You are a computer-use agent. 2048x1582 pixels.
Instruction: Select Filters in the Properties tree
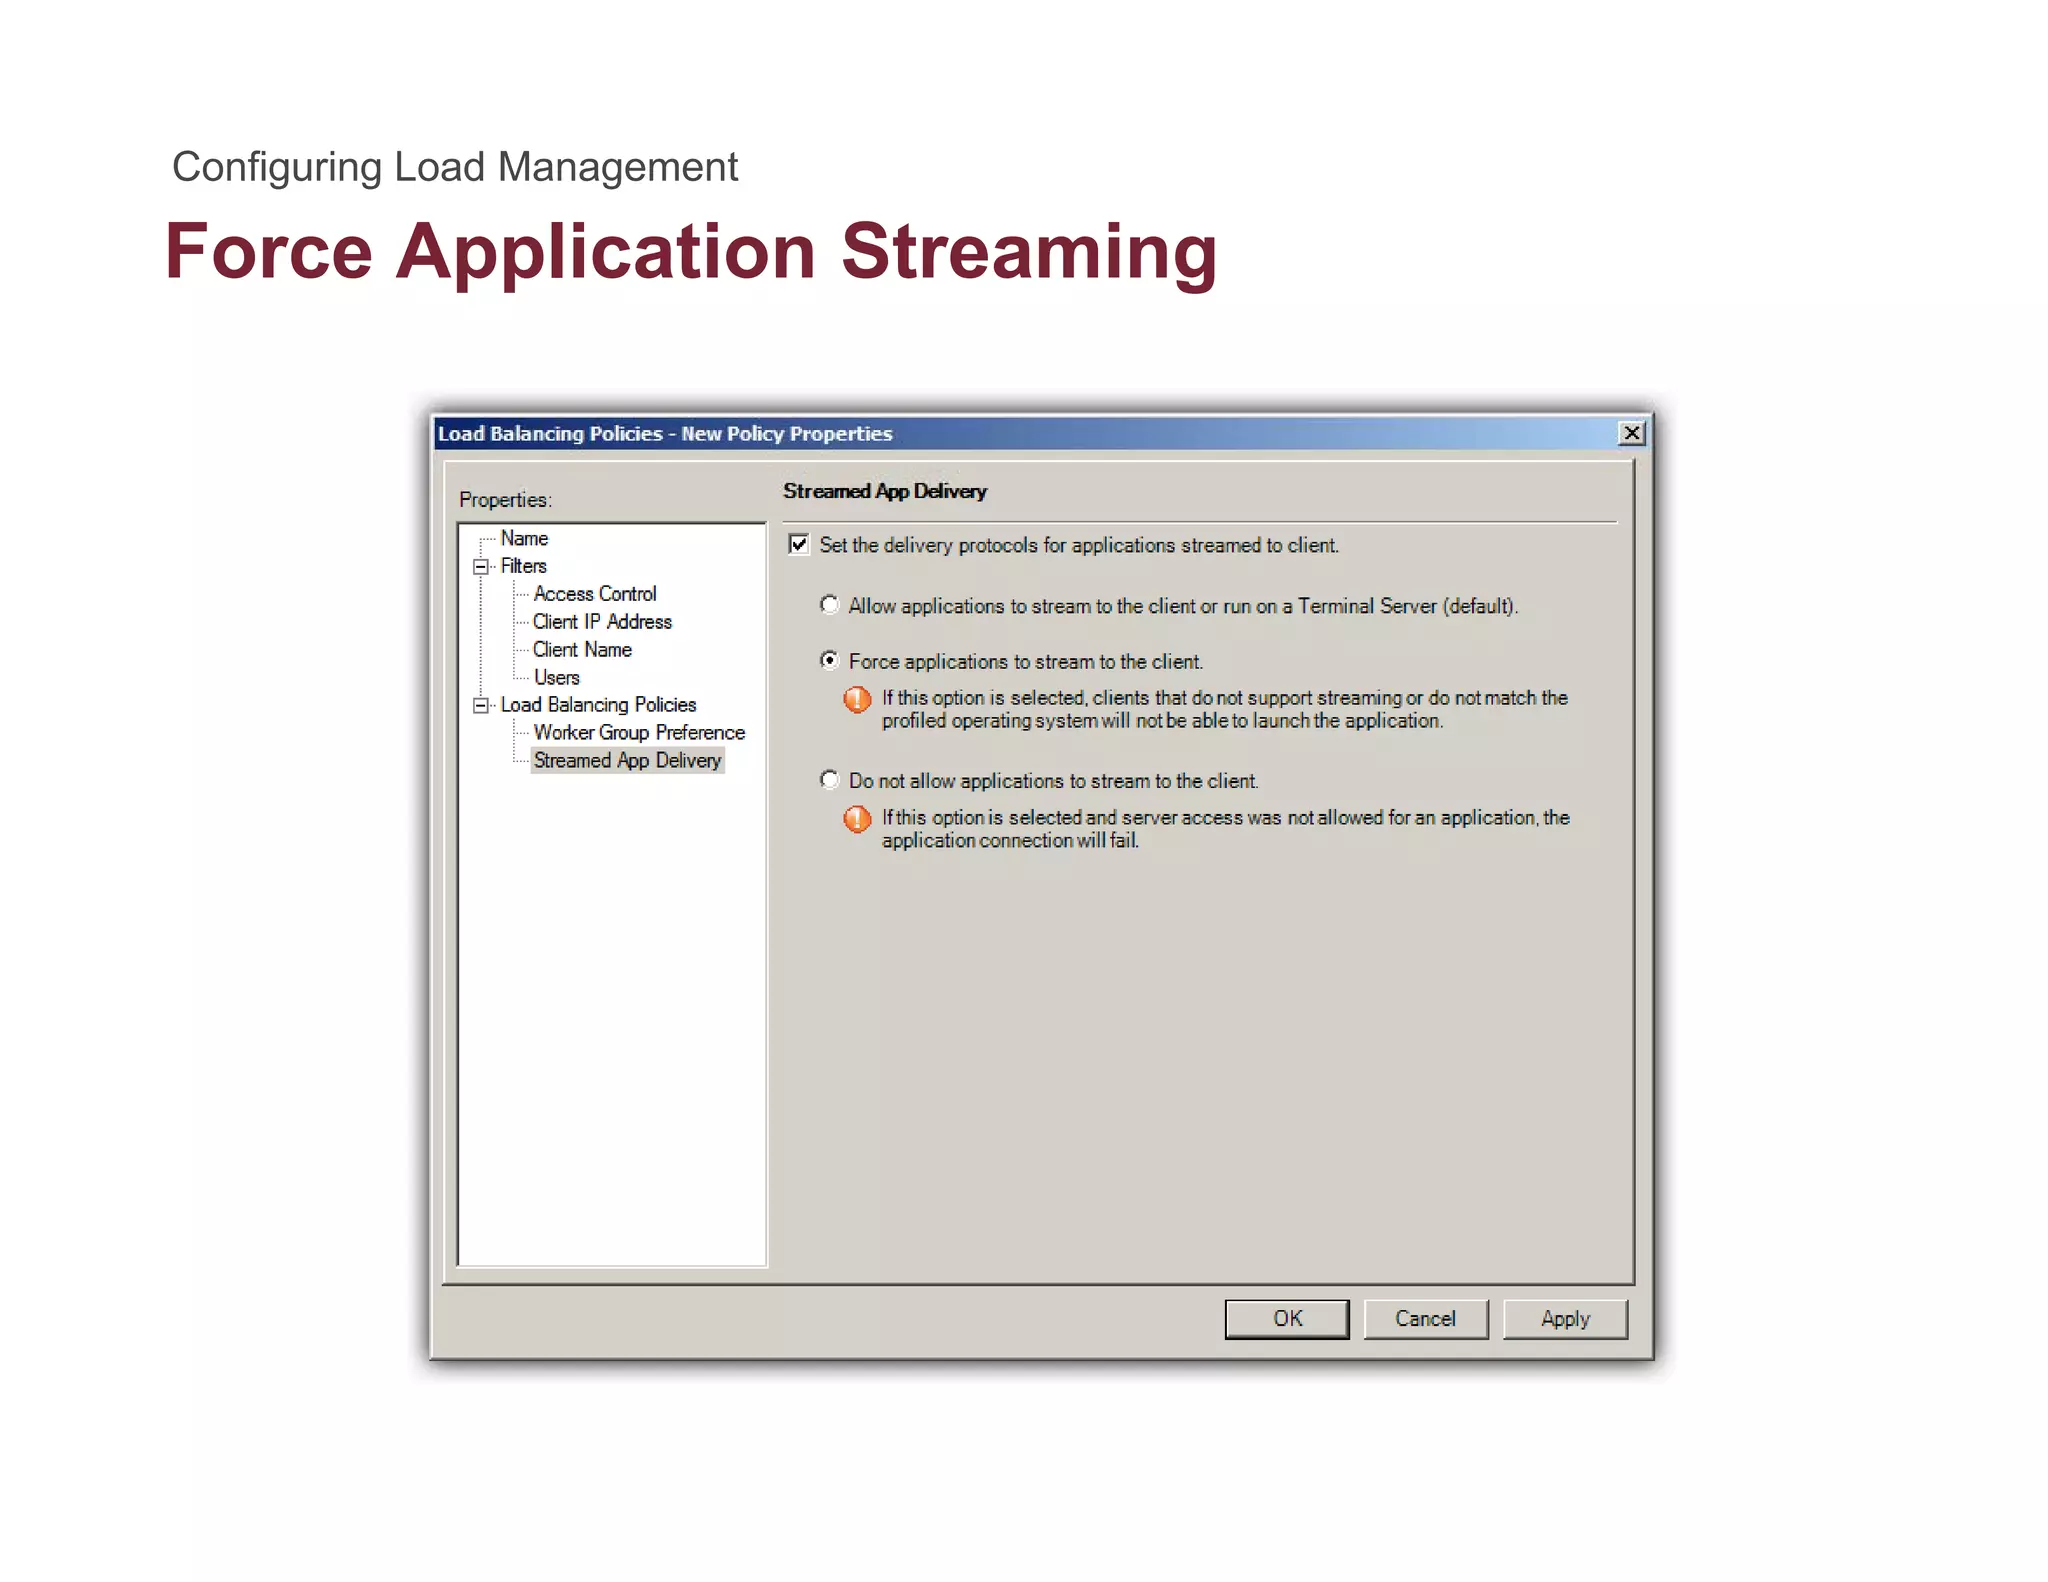[523, 566]
